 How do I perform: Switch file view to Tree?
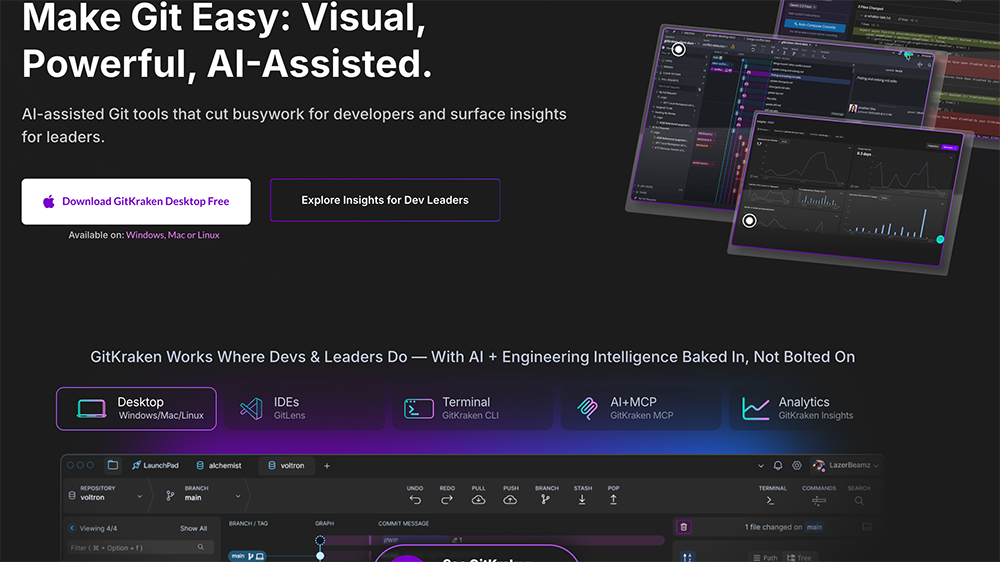(x=800, y=558)
